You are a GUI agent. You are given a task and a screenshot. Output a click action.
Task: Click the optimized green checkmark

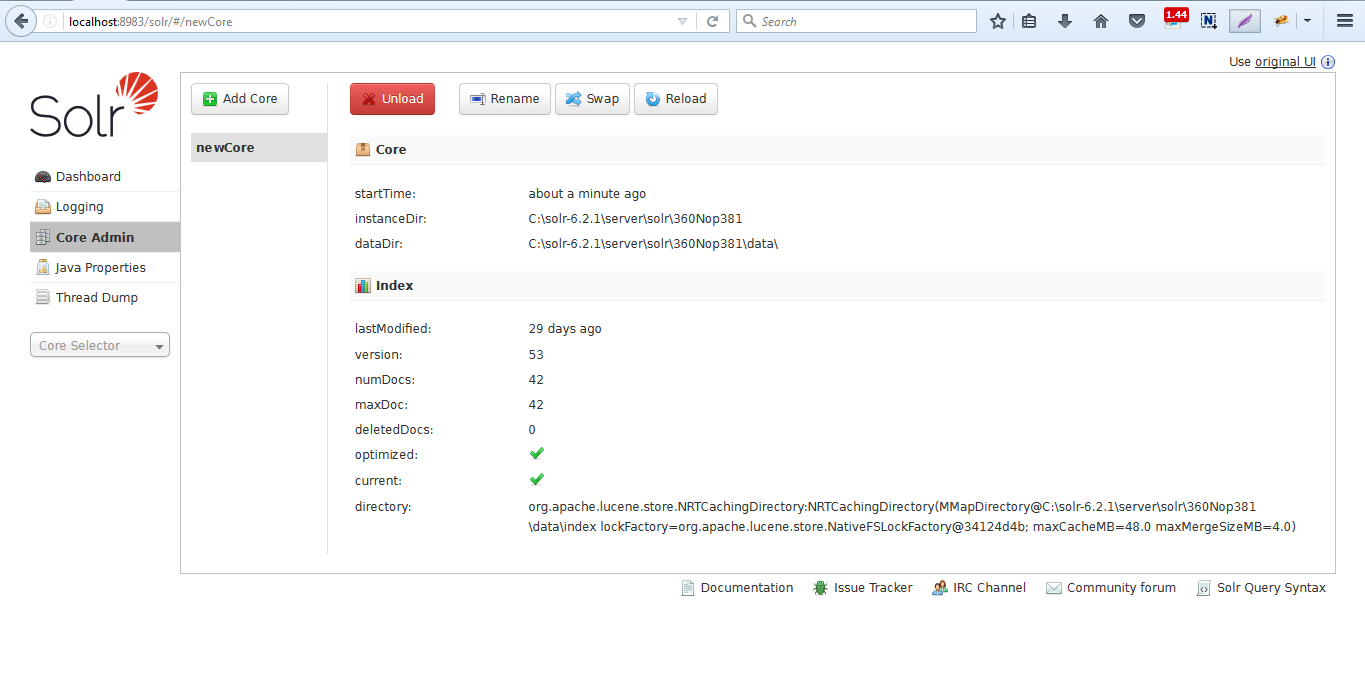pos(536,454)
